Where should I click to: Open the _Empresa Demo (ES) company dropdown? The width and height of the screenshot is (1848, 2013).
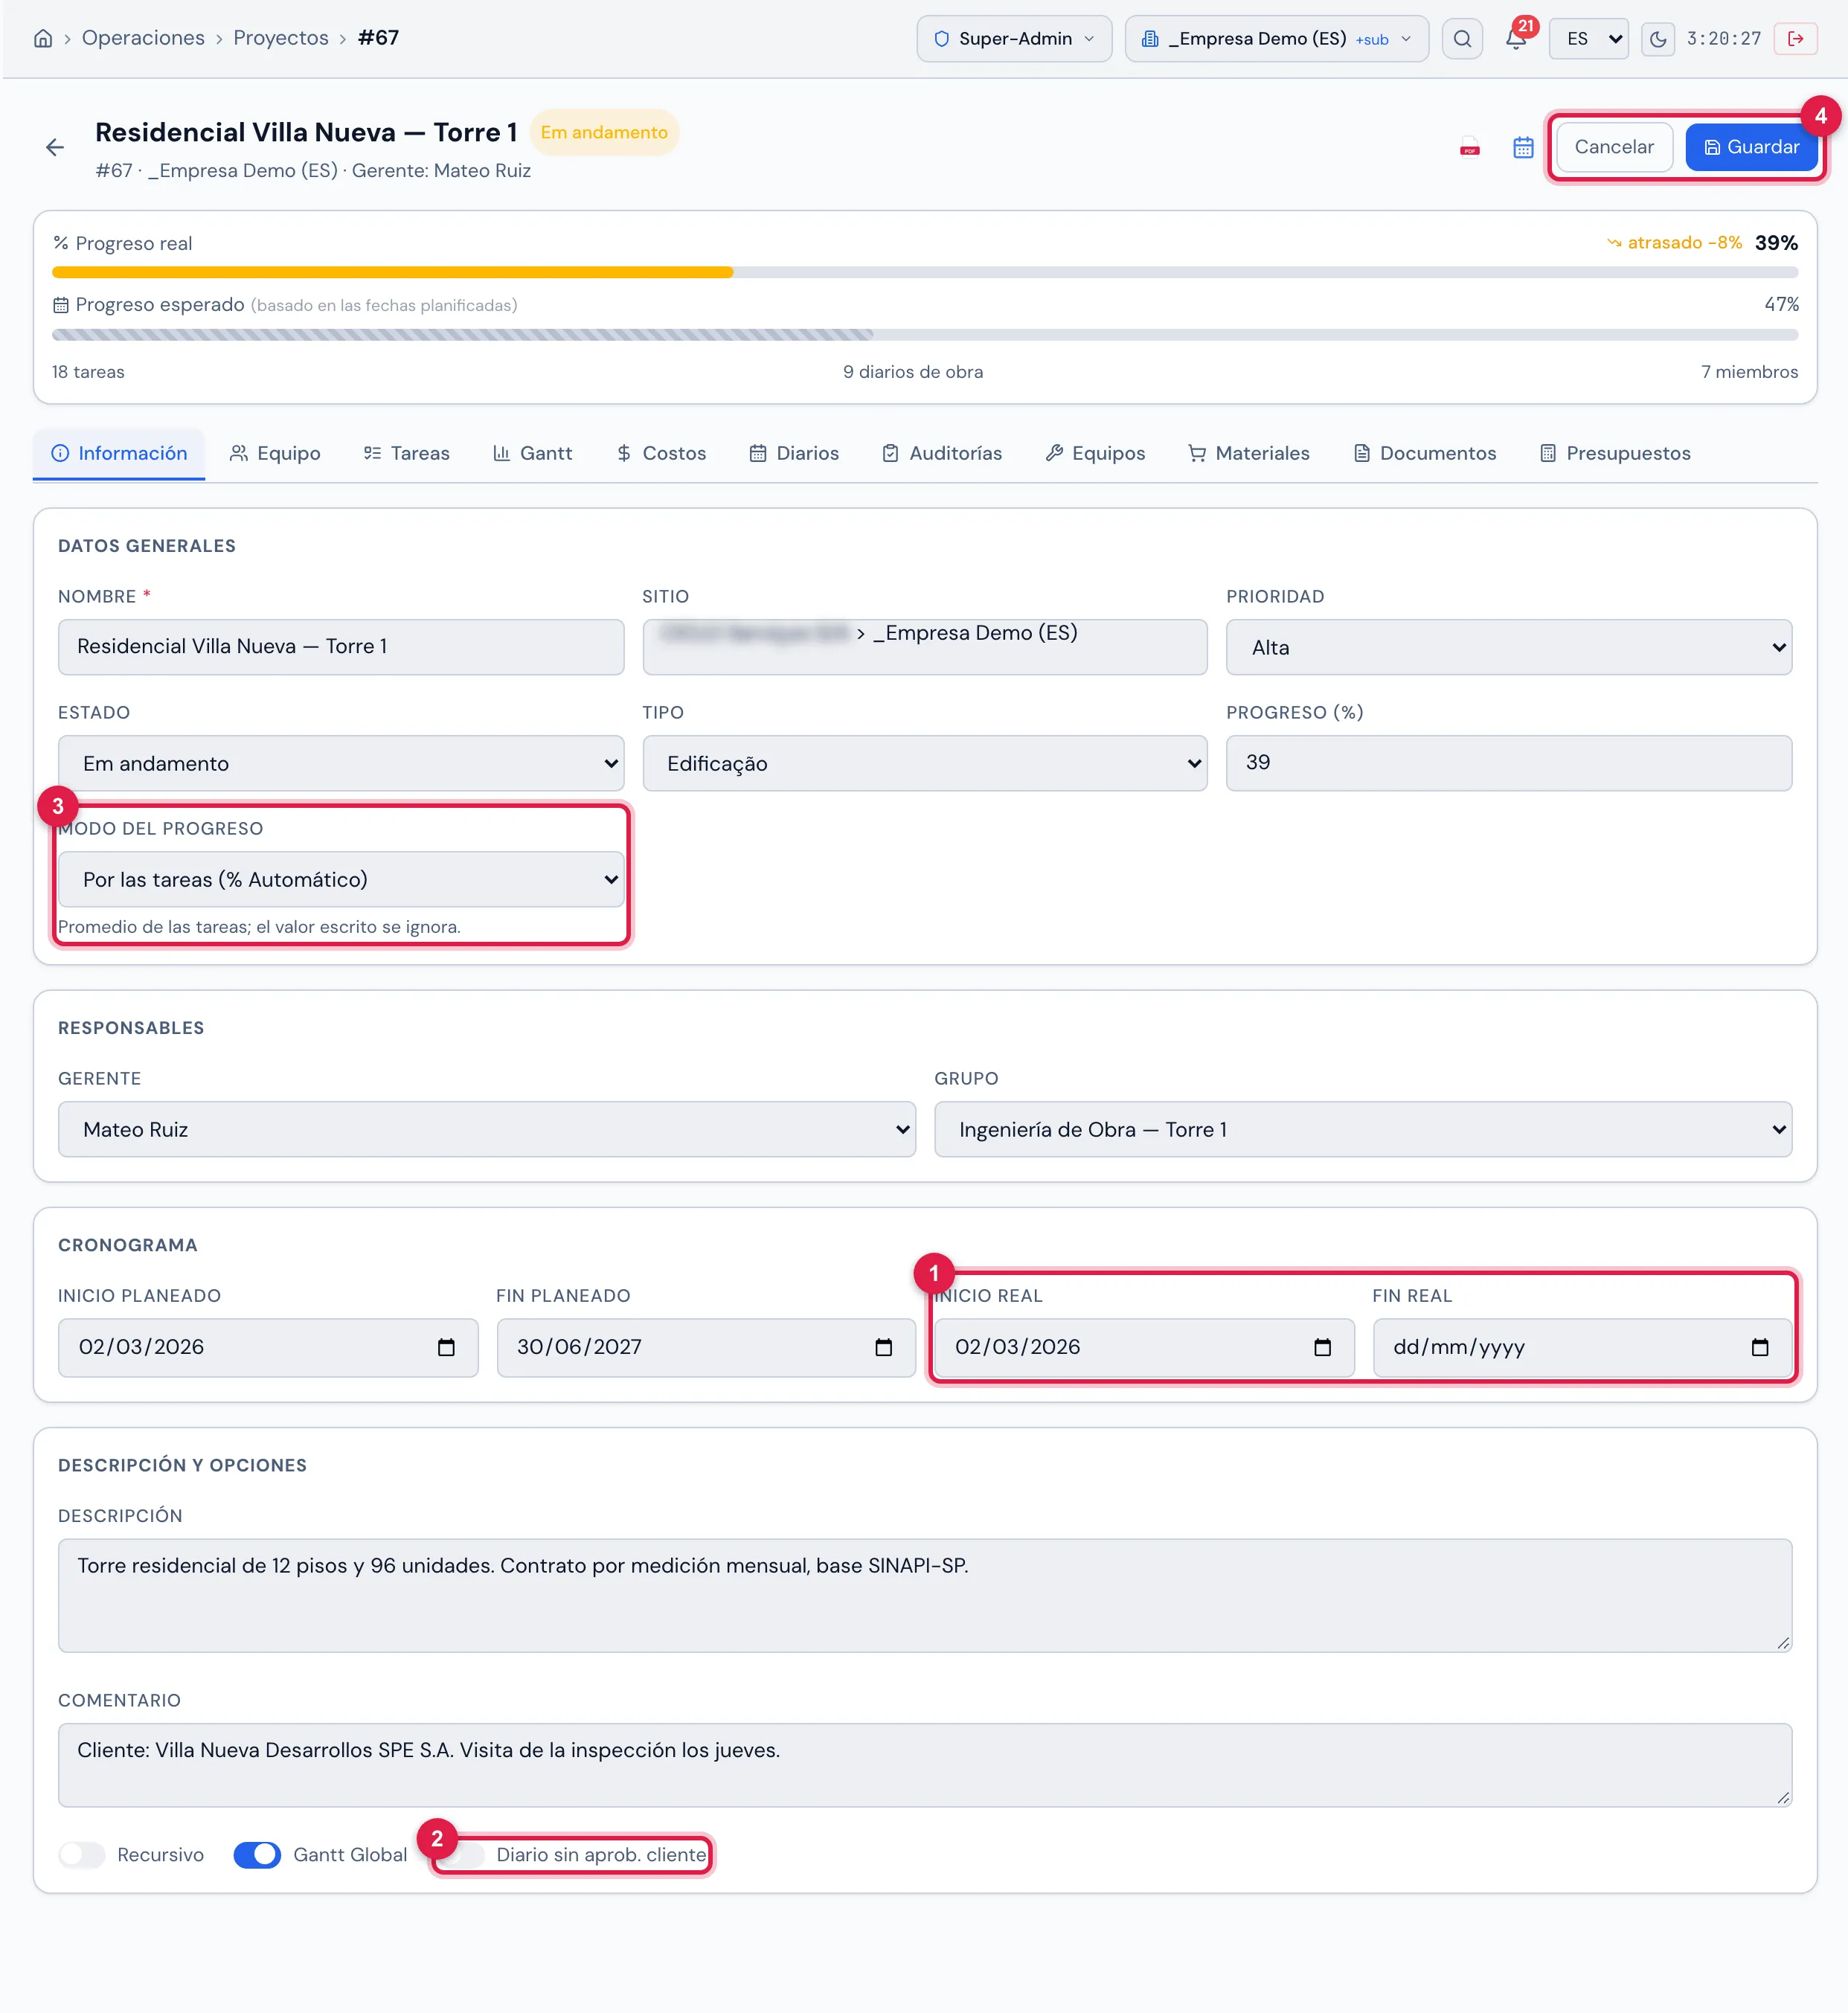(x=1276, y=39)
